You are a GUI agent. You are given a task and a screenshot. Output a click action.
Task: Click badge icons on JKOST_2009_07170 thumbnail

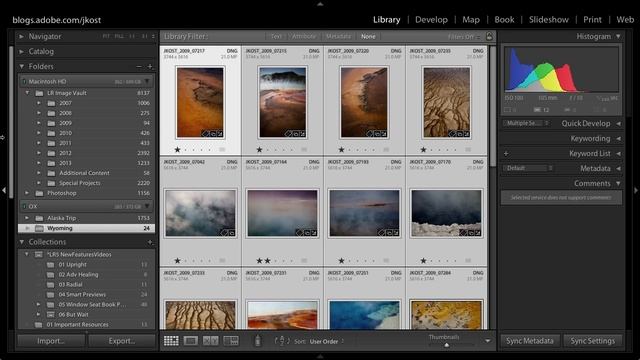coord(470,233)
